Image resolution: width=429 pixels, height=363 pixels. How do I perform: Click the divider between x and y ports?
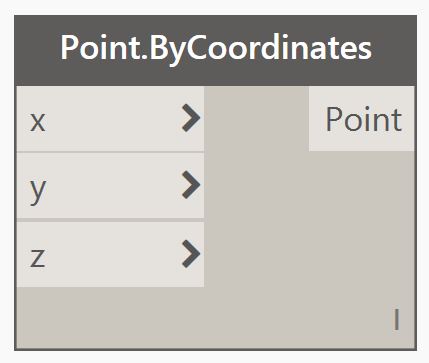[x=110, y=152]
